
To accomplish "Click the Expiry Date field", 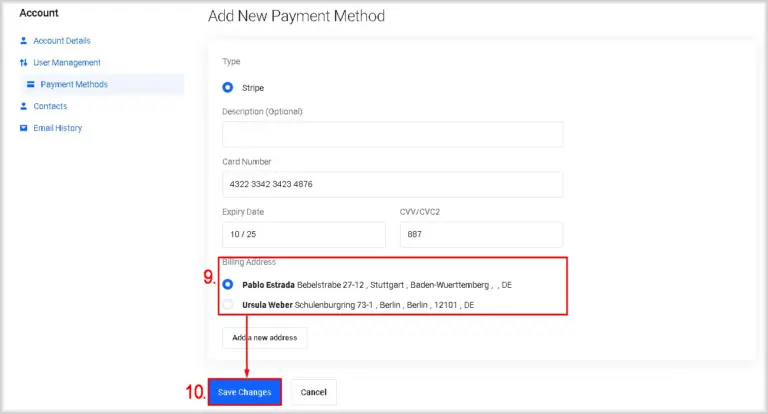I will tap(304, 234).
